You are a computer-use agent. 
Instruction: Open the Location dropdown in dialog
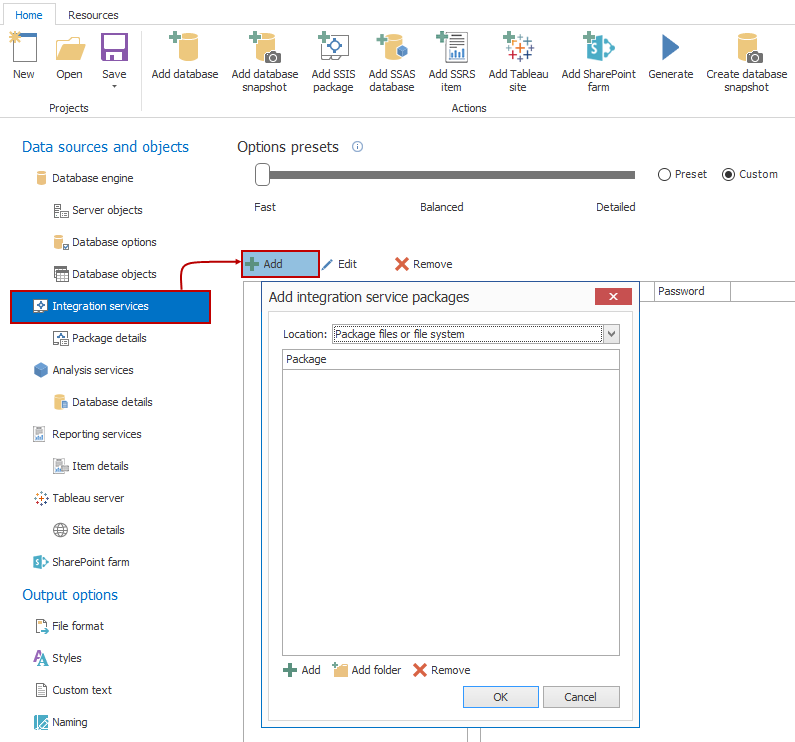click(x=611, y=334)
